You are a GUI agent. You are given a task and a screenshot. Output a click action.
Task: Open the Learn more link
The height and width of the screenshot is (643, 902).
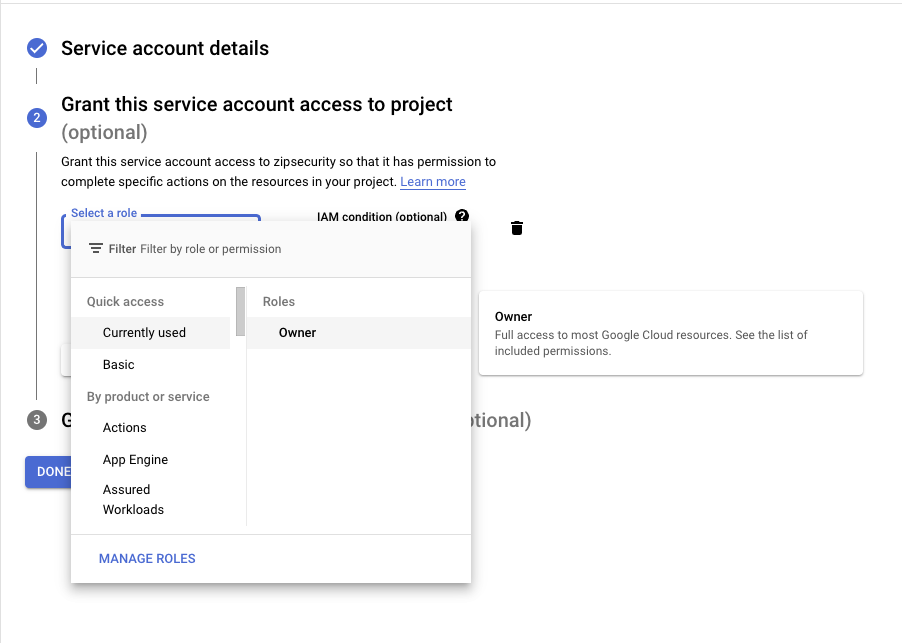click(432, 182)
